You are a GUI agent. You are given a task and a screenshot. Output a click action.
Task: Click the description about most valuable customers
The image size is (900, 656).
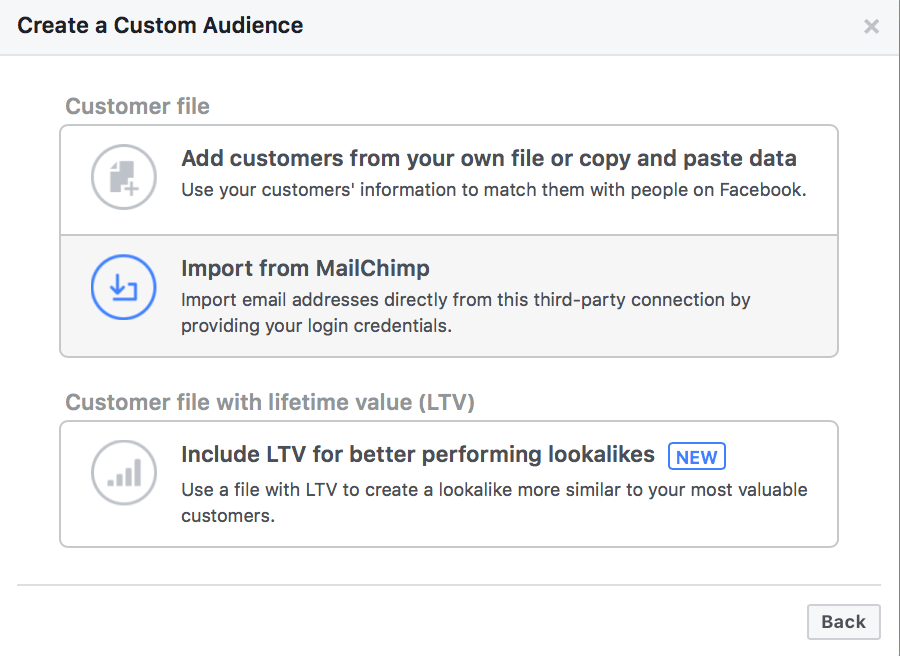click(494, 502)
